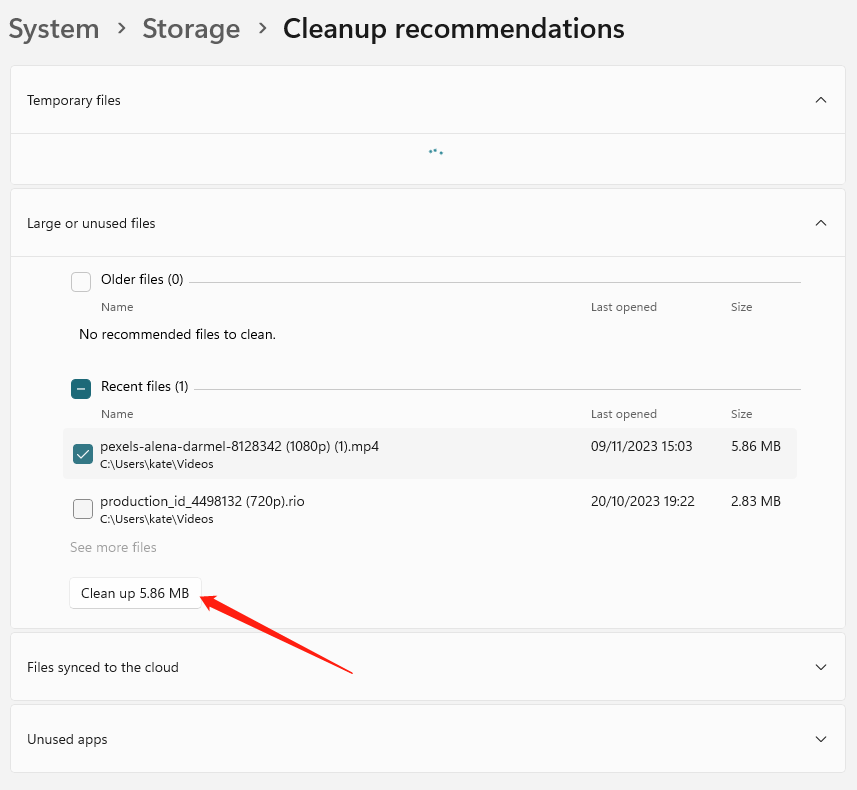Go back to Storage breadcrumb
857x790 pixels.
191,29
